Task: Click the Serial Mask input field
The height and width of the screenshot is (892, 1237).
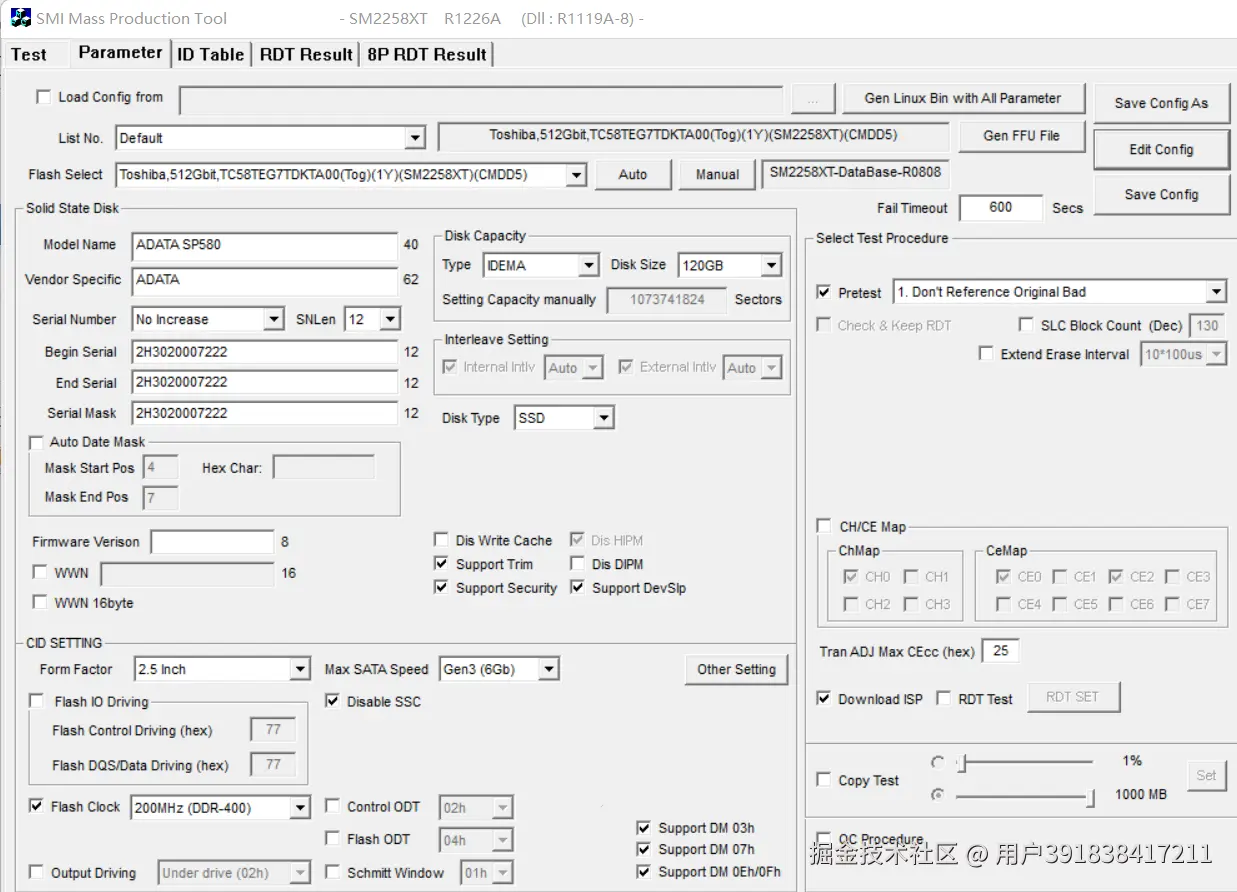Action: 265,413
